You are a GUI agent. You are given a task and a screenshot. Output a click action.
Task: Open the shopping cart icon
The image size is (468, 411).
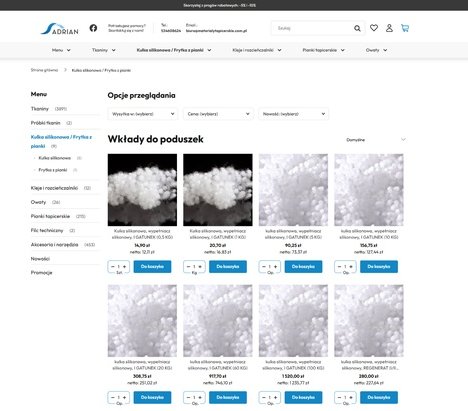405,28
